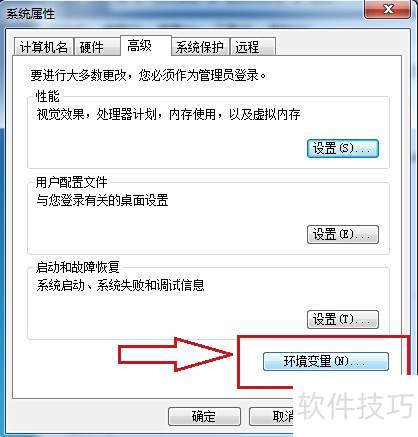Screen dimensions: 418x437
Task: Switch to the 远程 tab
Action: coord(253,47)
